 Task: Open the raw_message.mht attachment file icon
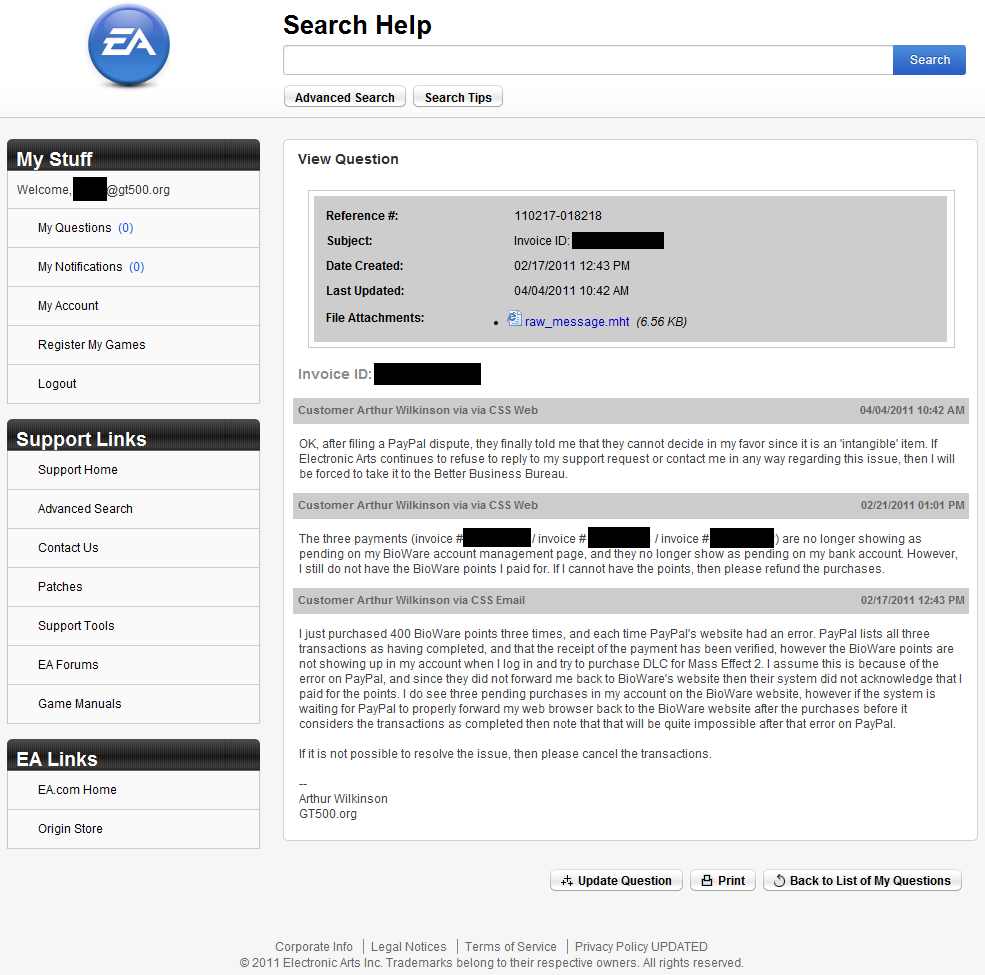tap(515, 319)
